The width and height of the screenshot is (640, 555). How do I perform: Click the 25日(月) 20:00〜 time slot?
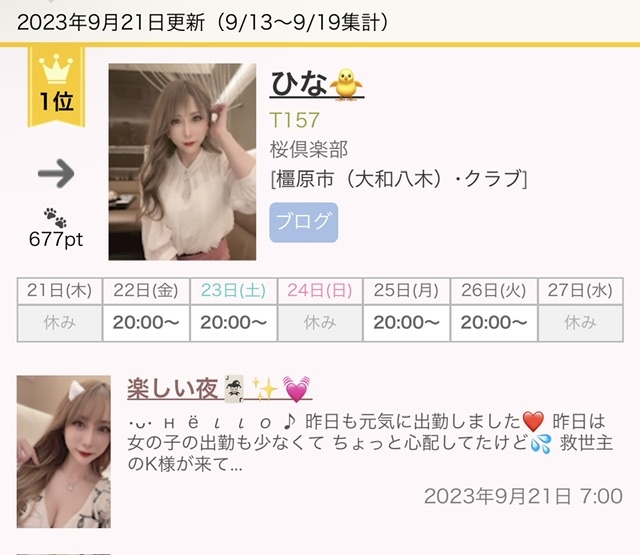pyautogui.click(x=407, y=323)
